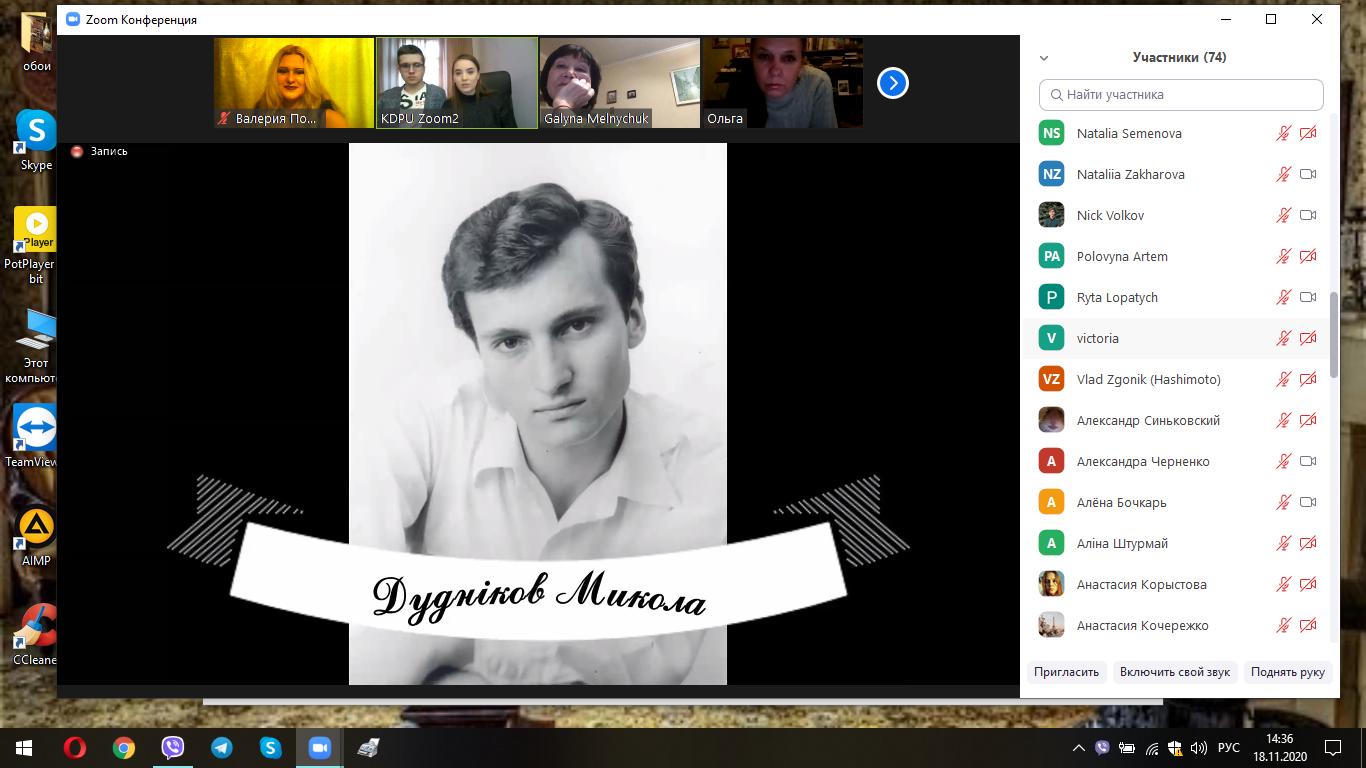Open the AIMP desktop shortcut
Screen dimensions: 1366x768
(x=36, y=527)
